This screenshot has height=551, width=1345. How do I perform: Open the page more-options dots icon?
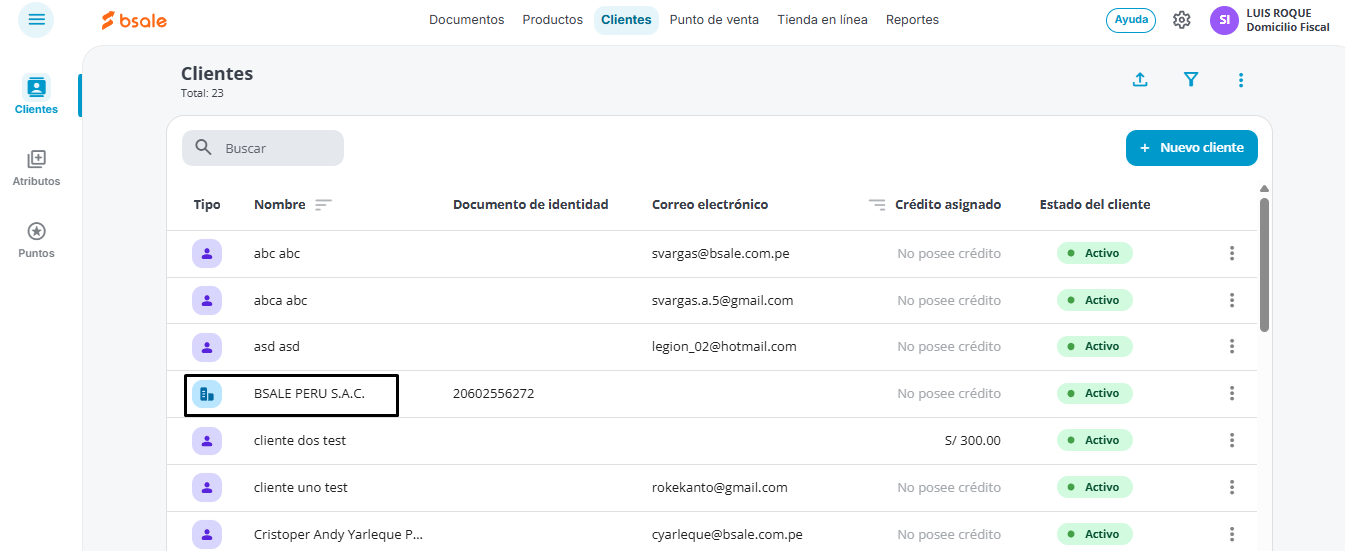(1241, 80)
